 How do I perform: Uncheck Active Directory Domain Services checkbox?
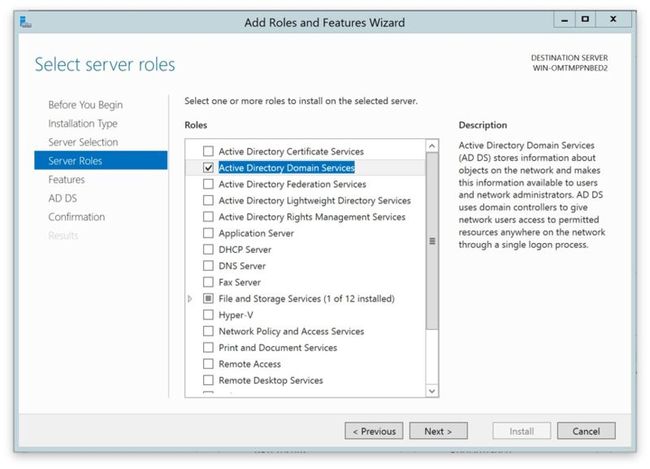click(x=208, y=168)
